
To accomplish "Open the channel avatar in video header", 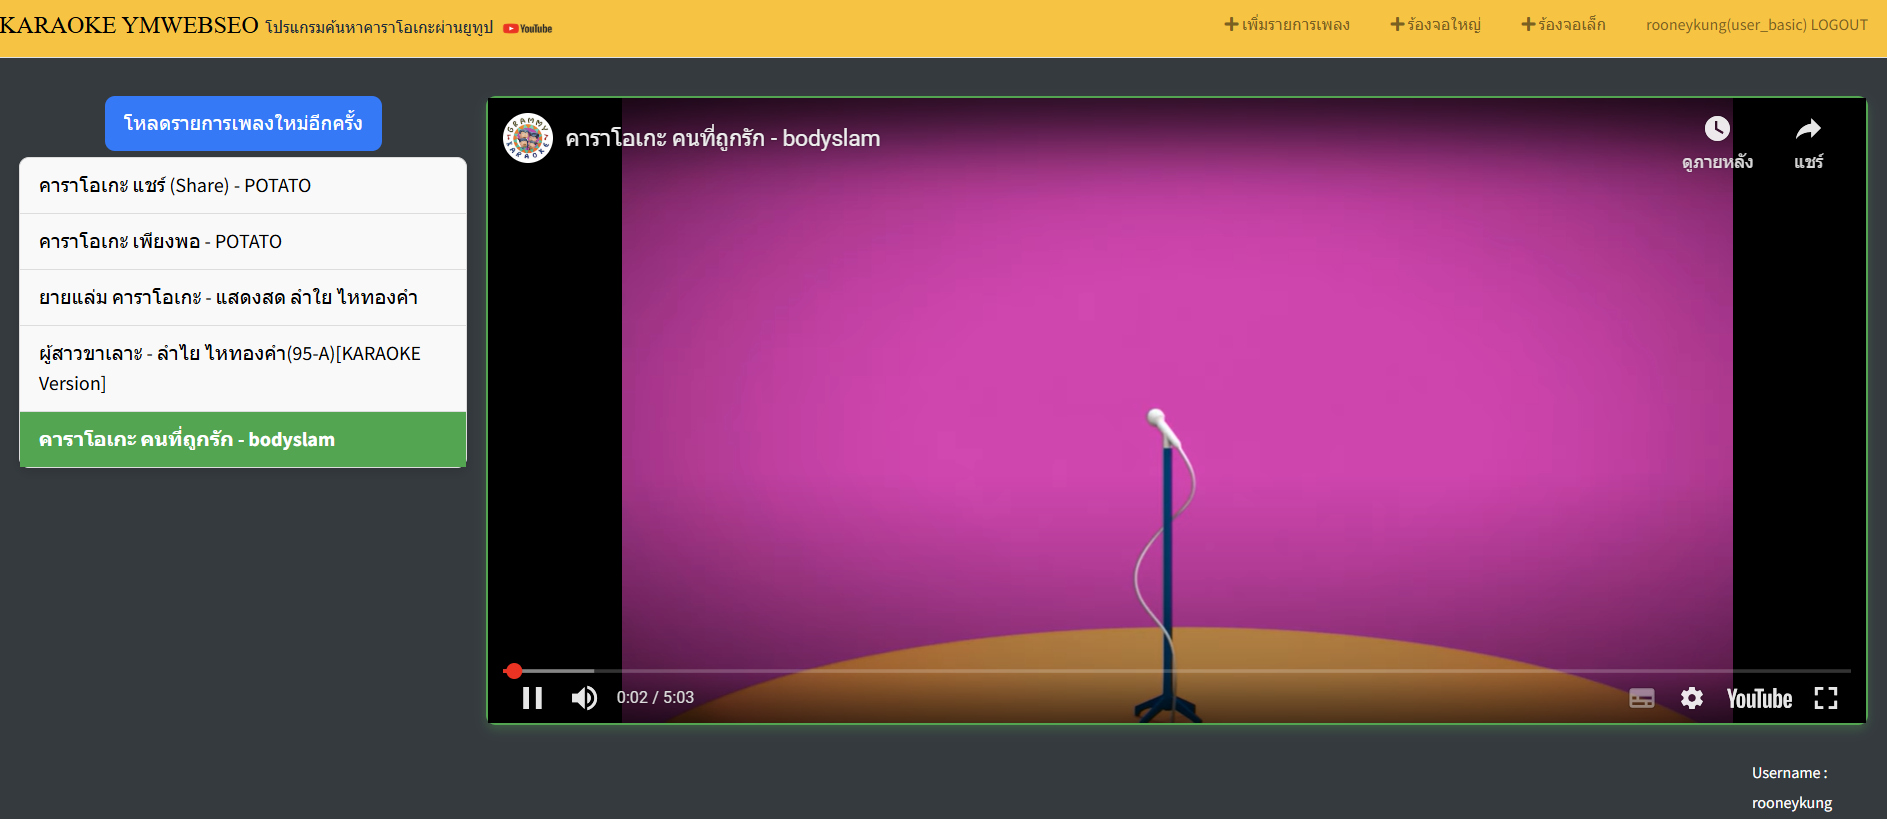I will click(x=527, y=138).
